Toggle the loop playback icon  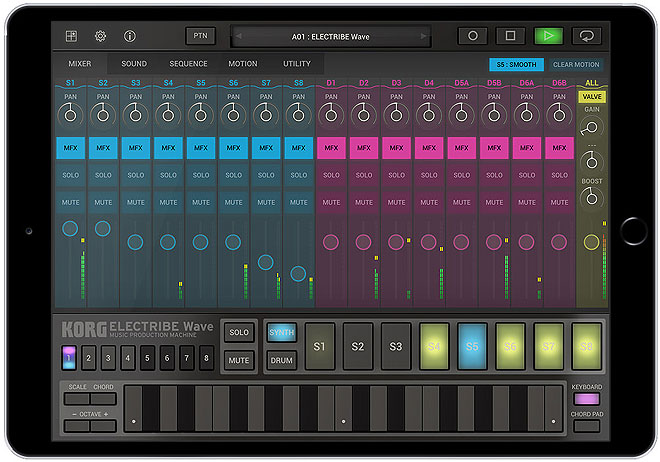[586, 36]
